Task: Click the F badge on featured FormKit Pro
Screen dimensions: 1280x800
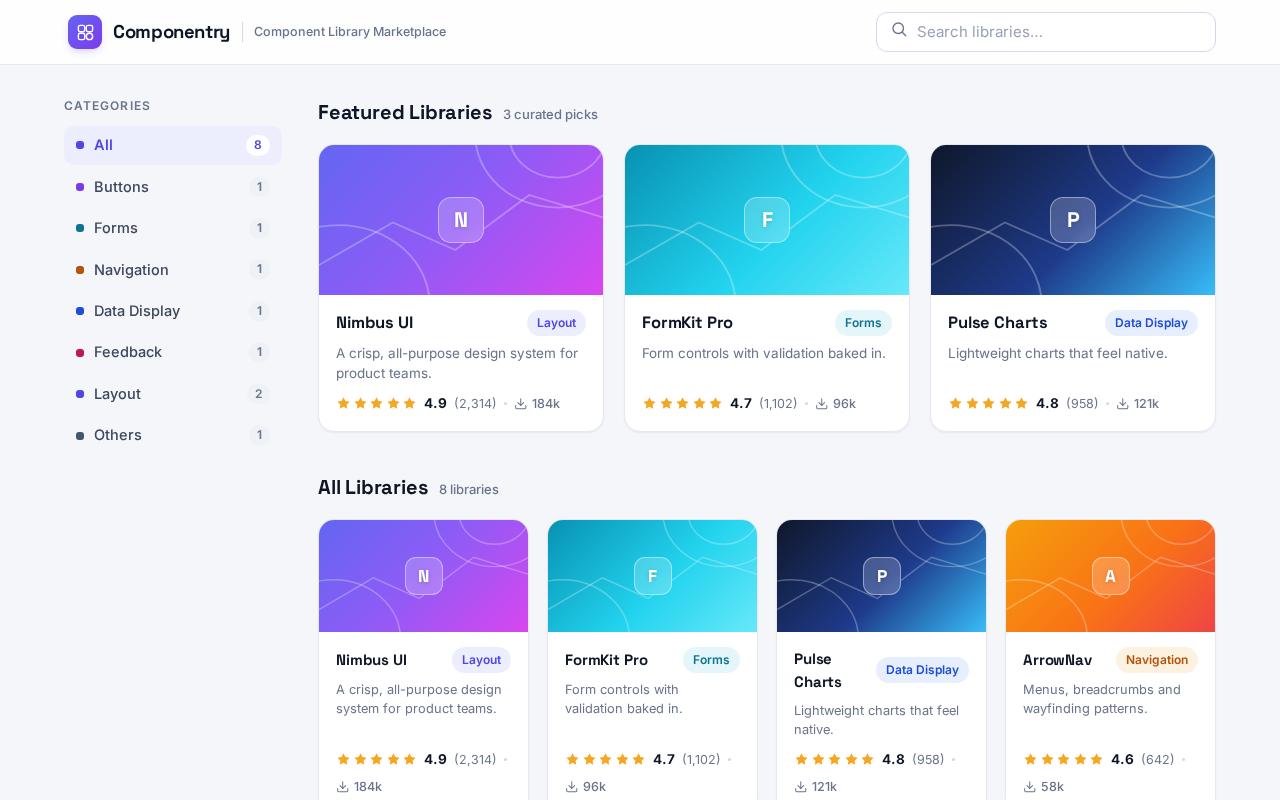Action: coord(767,220)
